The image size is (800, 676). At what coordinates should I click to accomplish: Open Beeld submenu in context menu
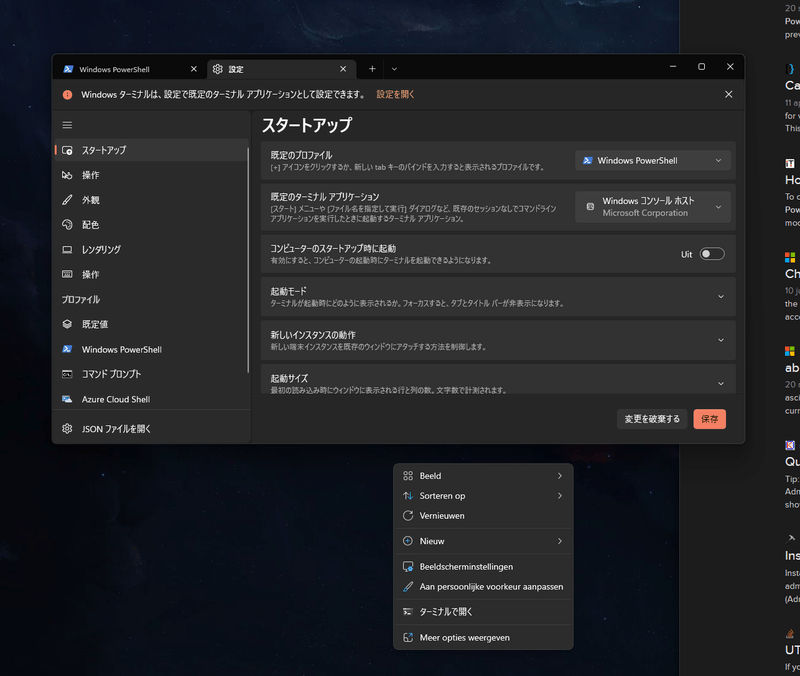click(483, 475)
